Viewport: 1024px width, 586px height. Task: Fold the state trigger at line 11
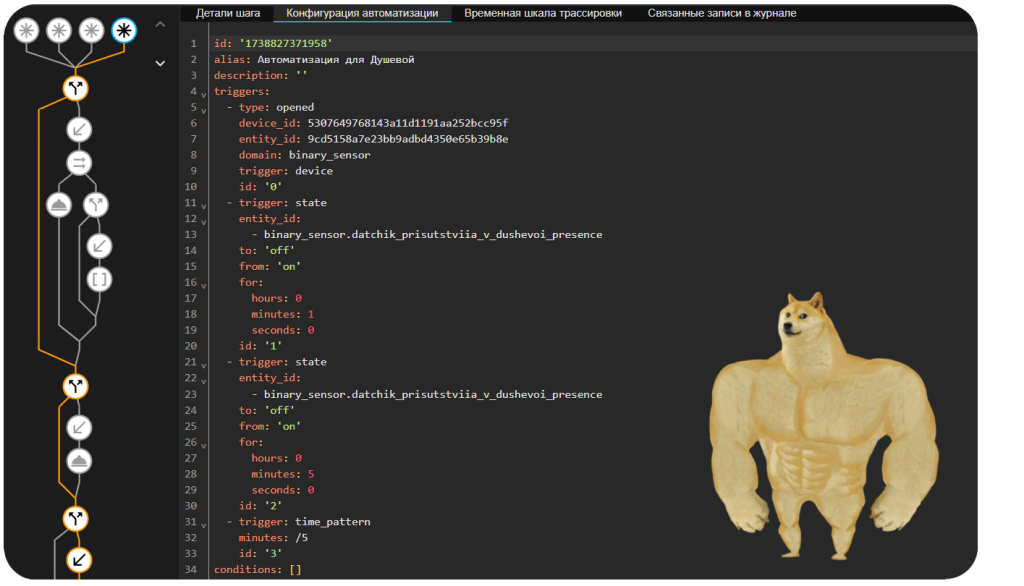click(204, 206)
